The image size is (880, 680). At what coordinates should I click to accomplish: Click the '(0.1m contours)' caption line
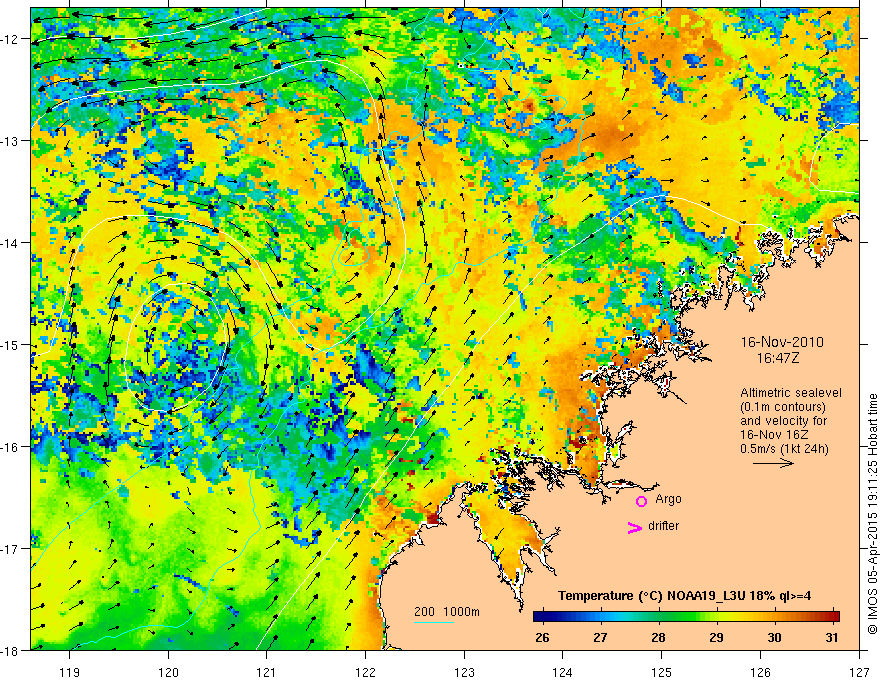coord(783,407)
